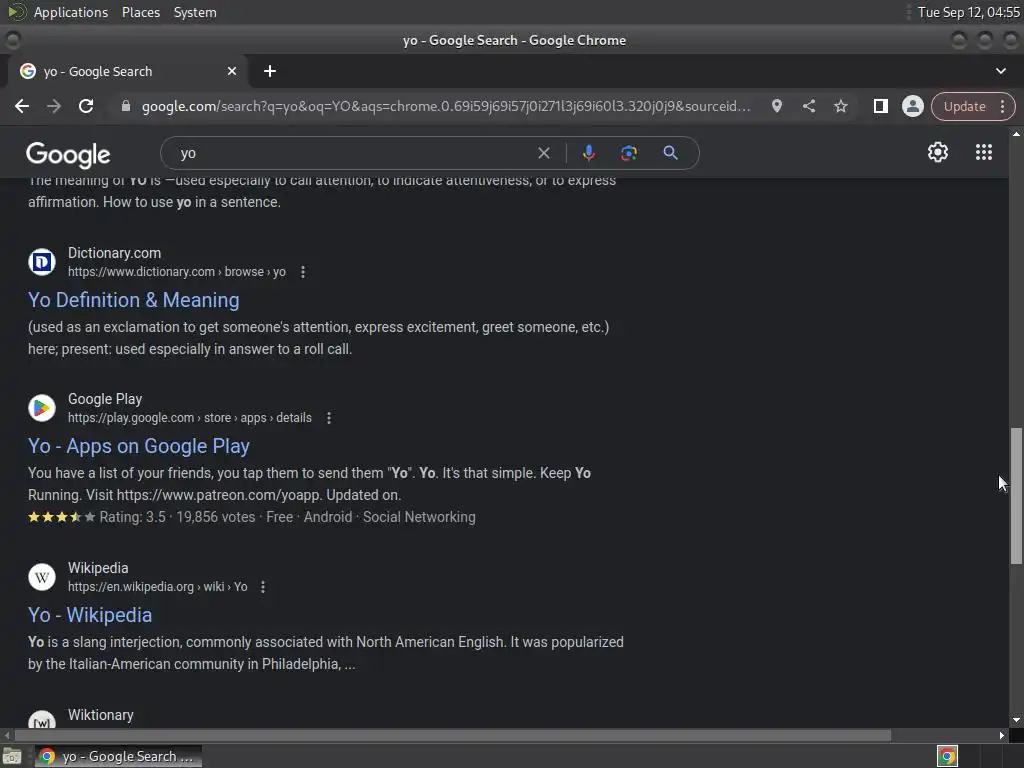
Task: Click the Google logo to go home
Action: (68, 155)
